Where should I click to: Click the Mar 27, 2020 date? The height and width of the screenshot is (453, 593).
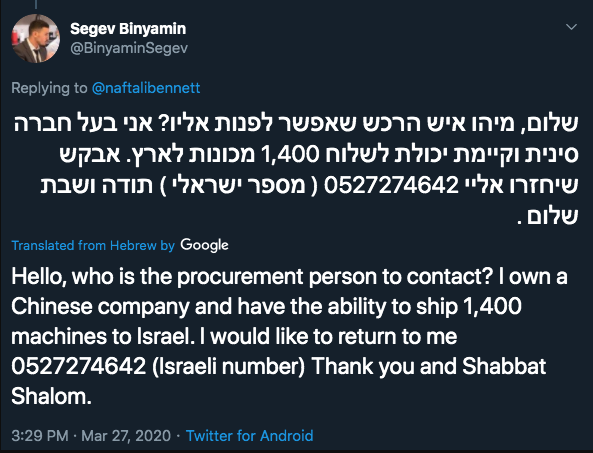(126, 436)
